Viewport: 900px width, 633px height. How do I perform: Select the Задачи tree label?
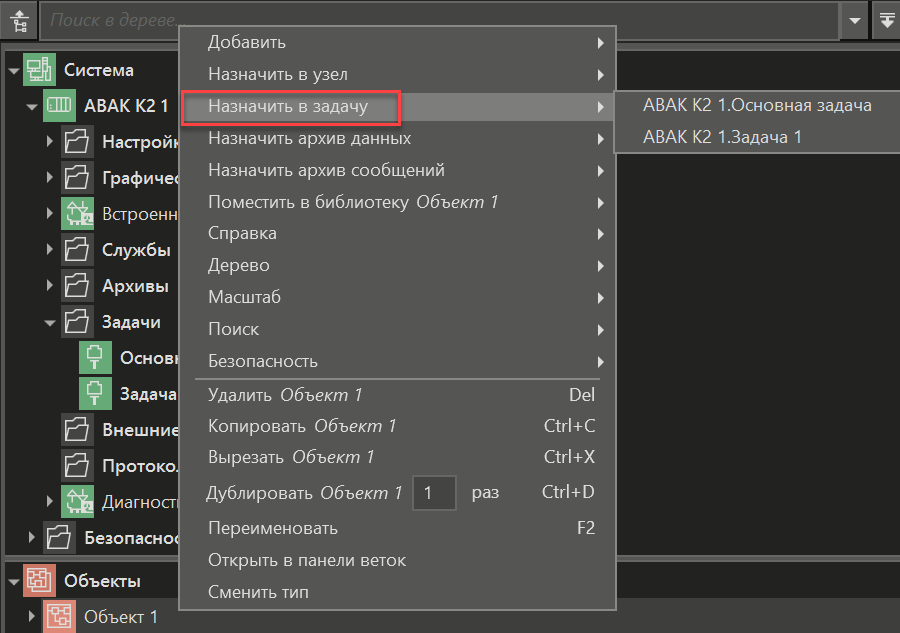coord(131,323)
